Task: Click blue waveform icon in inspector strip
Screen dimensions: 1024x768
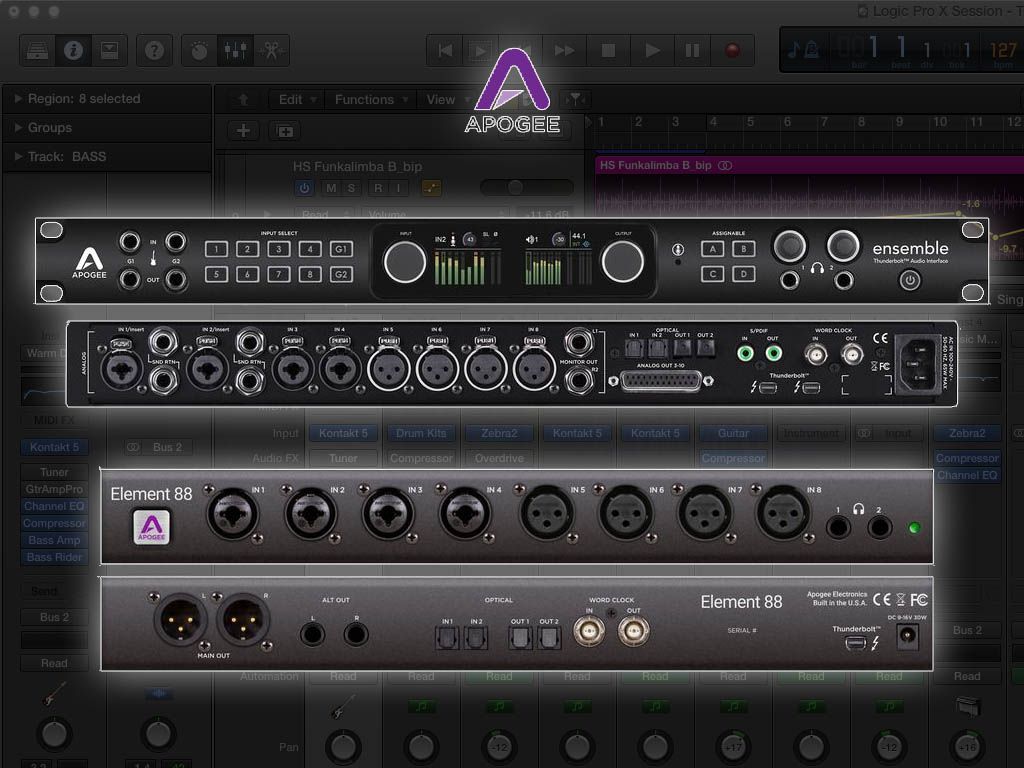Action: pos(159,694)
